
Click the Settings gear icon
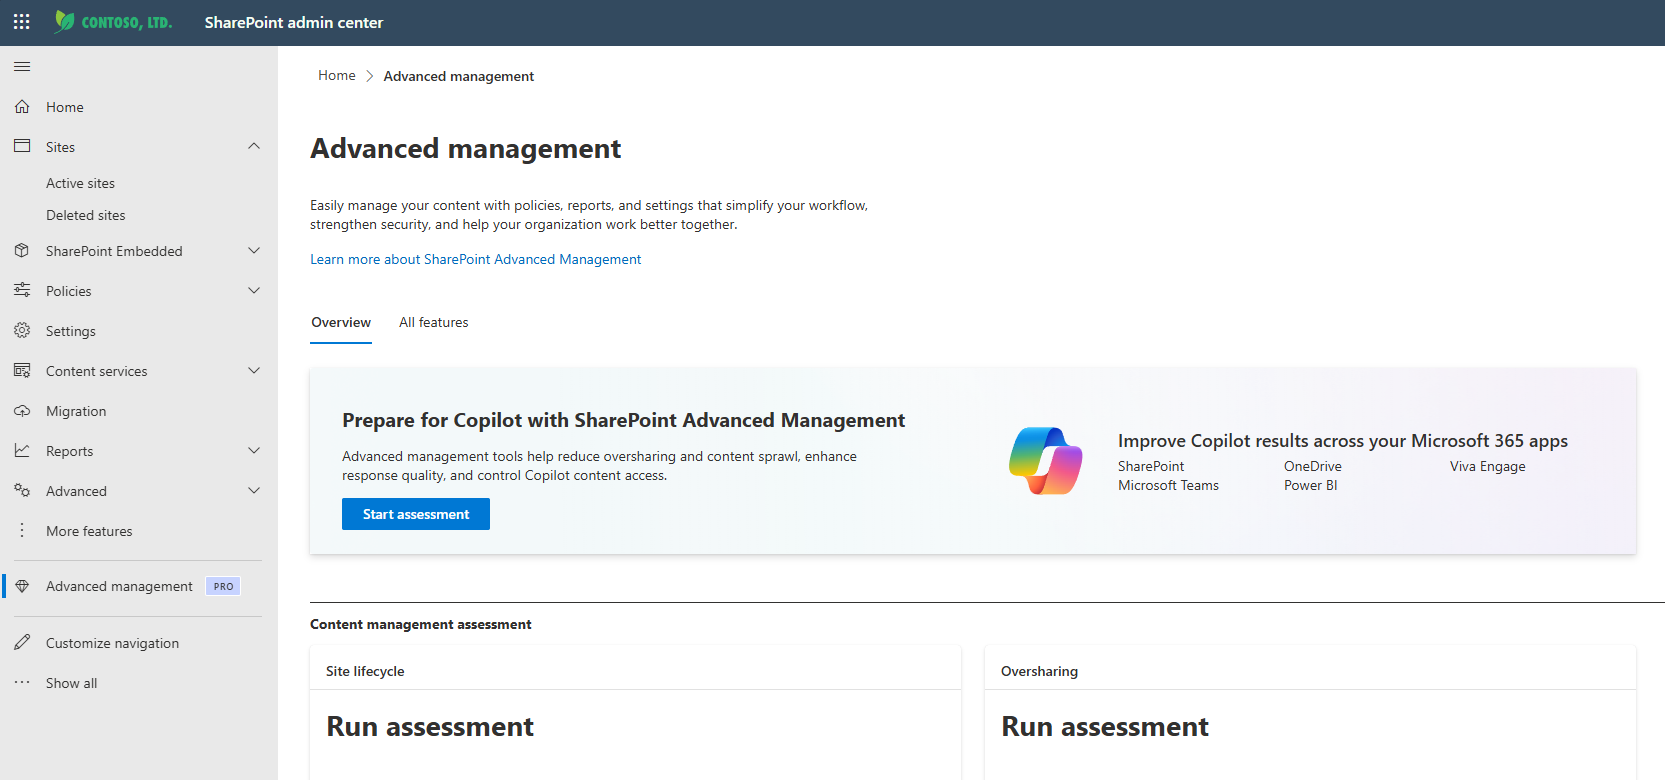click(22, 331)
